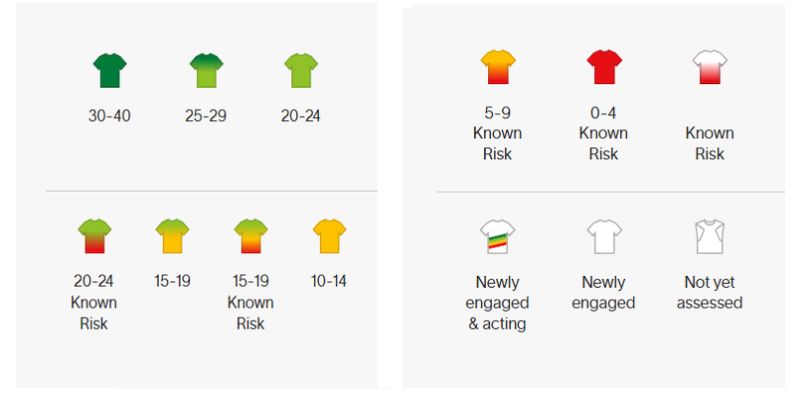This screenshot has width=800, height=395.
Task: Click the yellow 10-14 shirt icon
Action: 330,236
